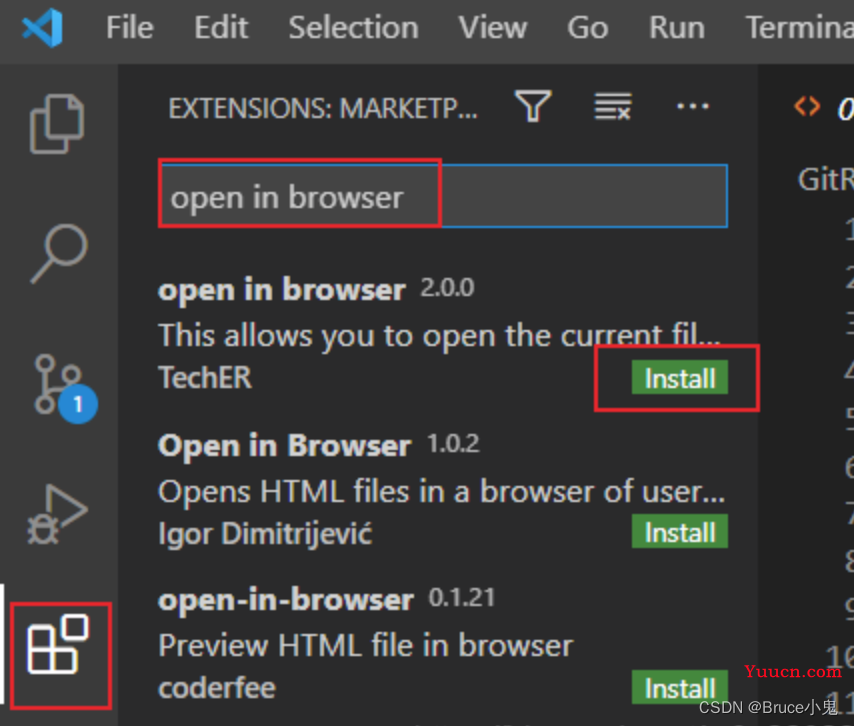
Task: Open Source Control view with badge
Action: [64, 389]
